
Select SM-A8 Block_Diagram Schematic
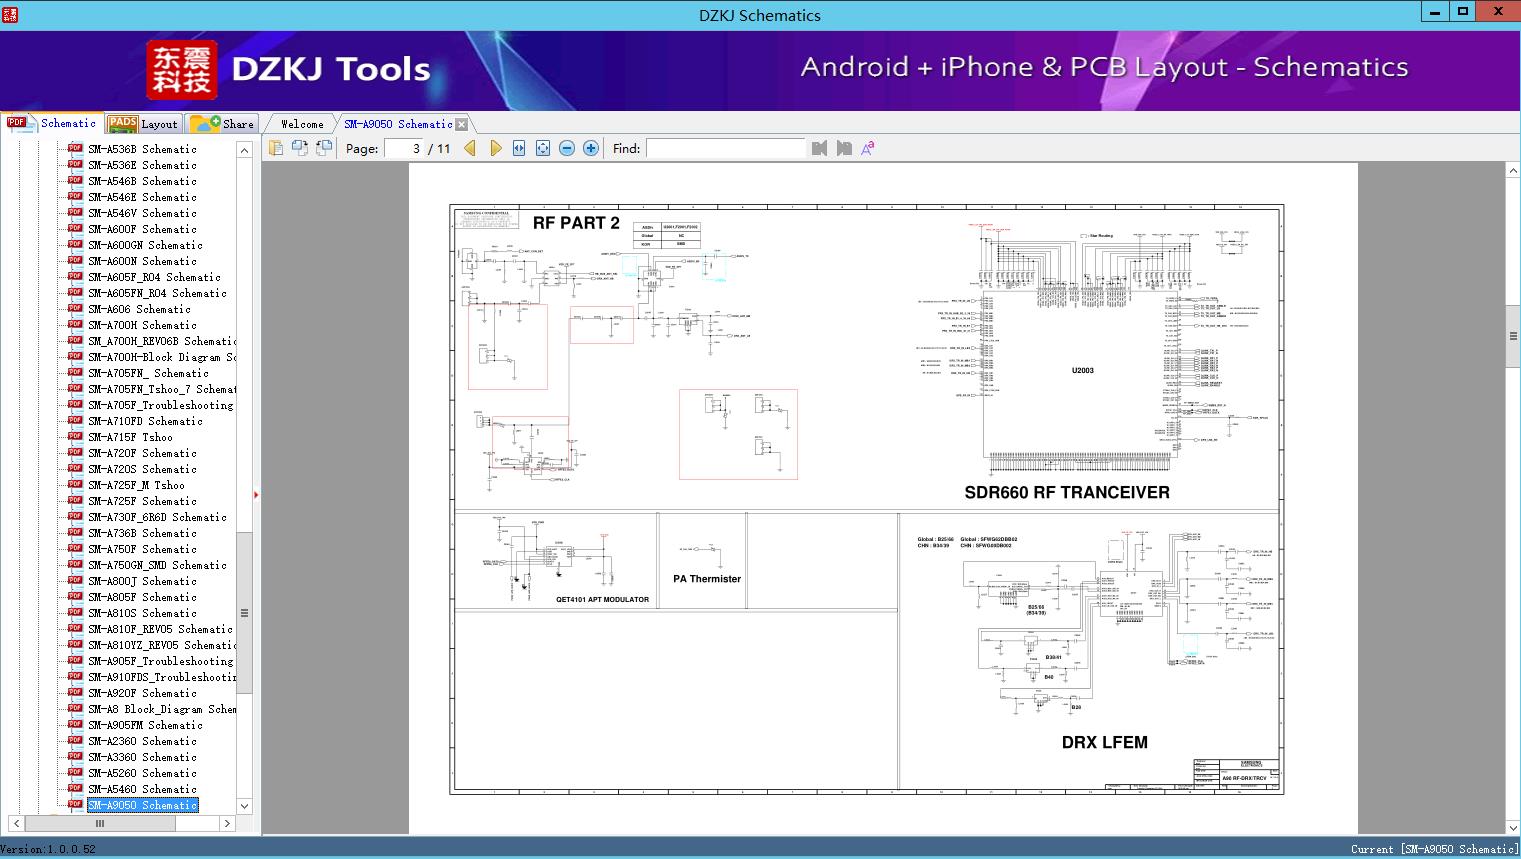pos(162,709)
